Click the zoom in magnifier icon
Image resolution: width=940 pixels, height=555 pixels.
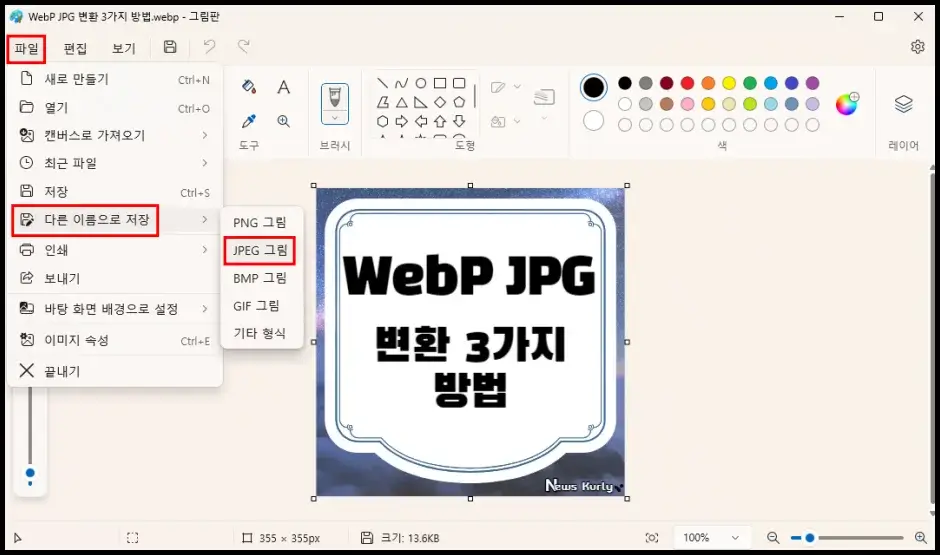pyautogui.click(x=921, y=538)
